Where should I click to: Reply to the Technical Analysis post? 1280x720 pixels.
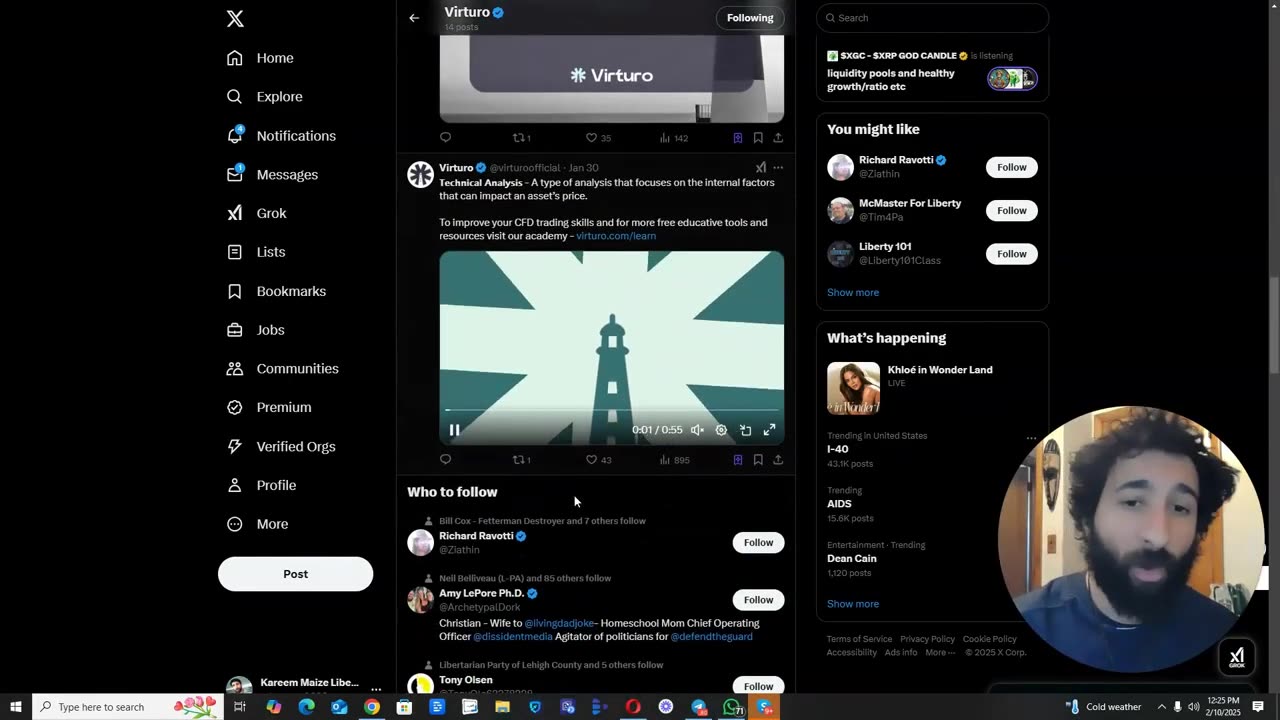[446, 460]
